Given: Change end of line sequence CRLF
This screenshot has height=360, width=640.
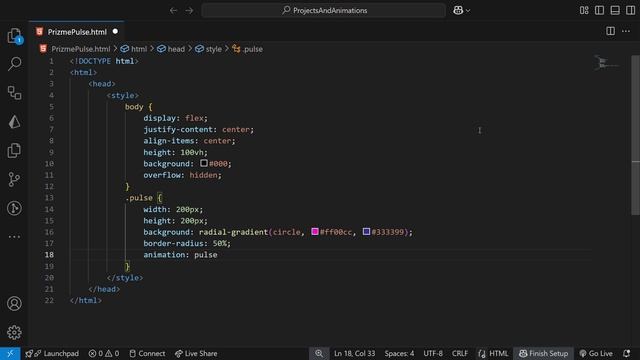Looking at the screenshot, I should coord(460,353).
